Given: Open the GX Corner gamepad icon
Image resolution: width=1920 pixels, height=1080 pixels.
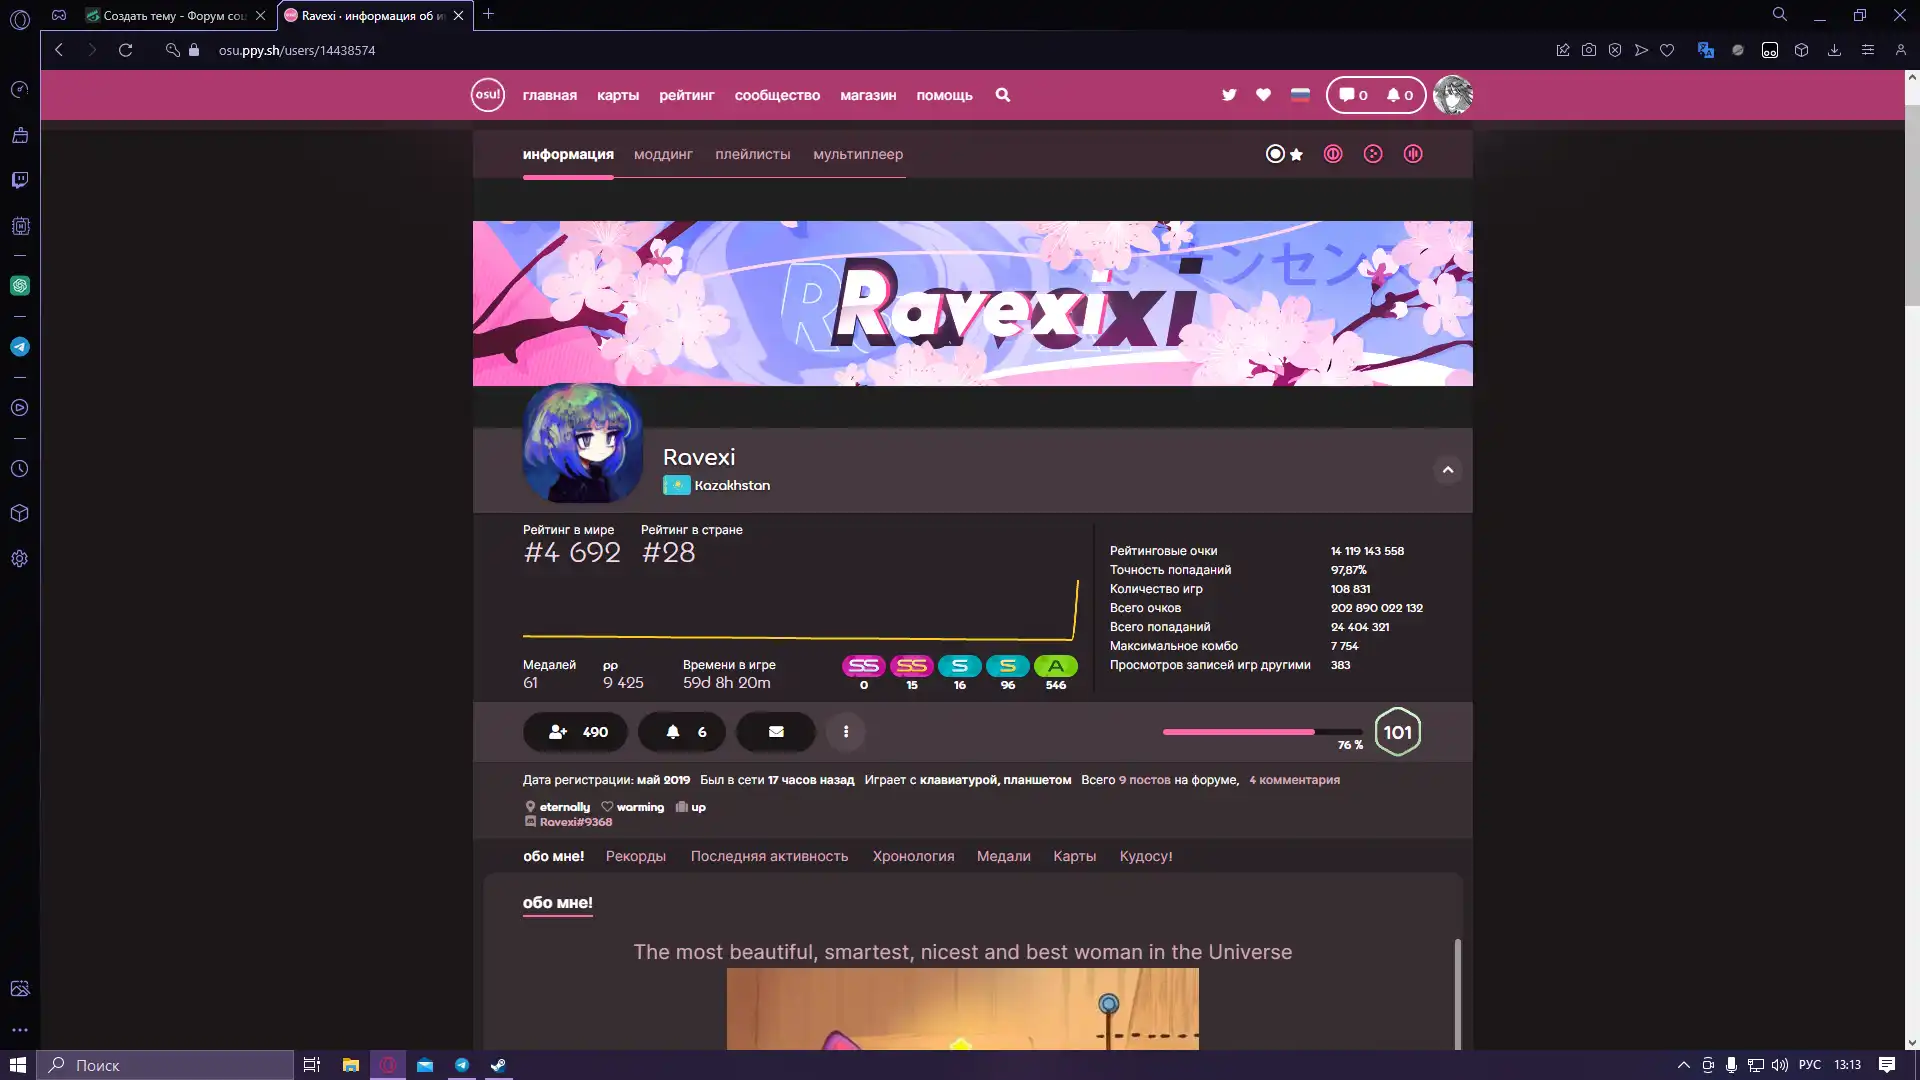Looking at the screenshot, I should [x=59, y=15].
